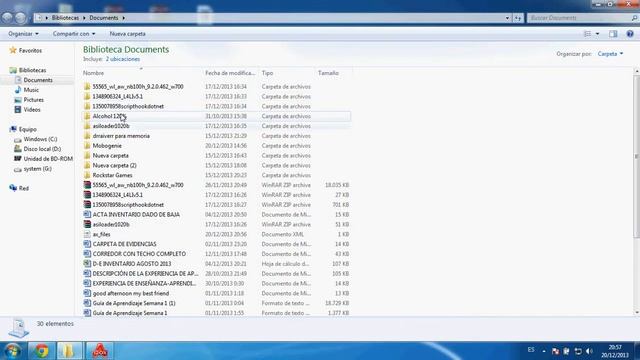Screen dimensions: 640x360
Task: Click the Nueva carpeta button
Action: [127, 34]
